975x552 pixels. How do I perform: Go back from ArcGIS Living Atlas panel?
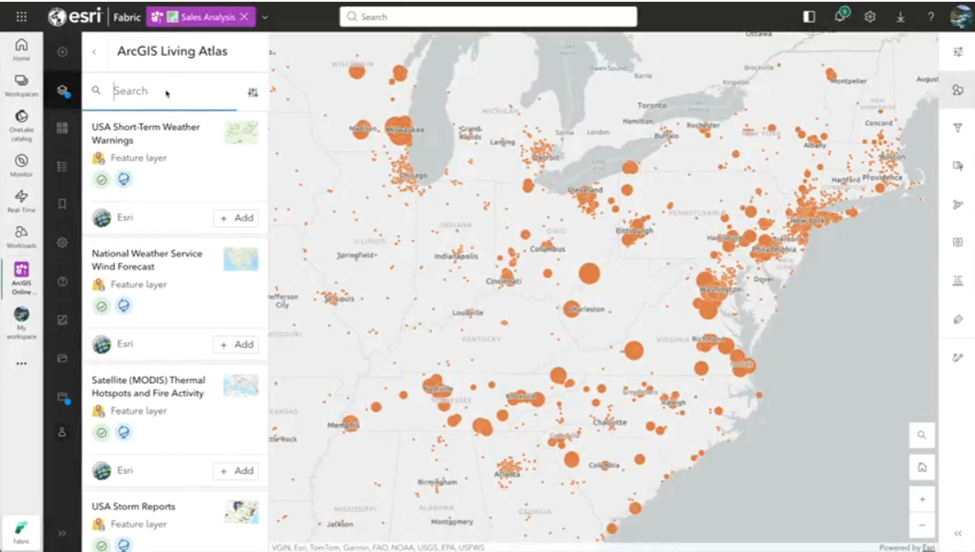[94, 52]
